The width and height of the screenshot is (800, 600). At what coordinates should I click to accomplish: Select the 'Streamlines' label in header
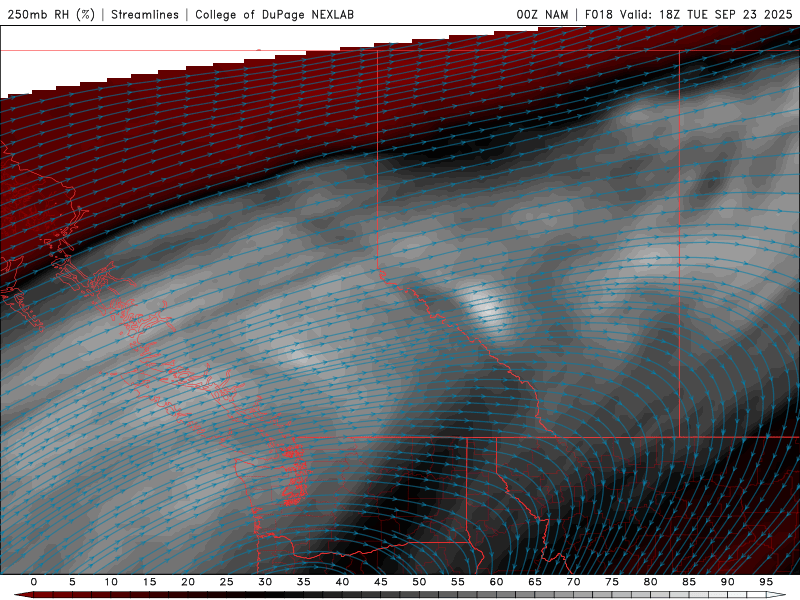(x=145, y=14)
